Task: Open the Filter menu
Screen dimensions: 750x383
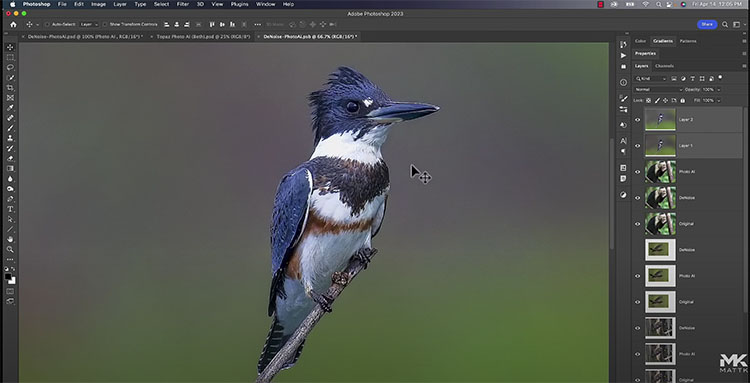Action: 183,4
